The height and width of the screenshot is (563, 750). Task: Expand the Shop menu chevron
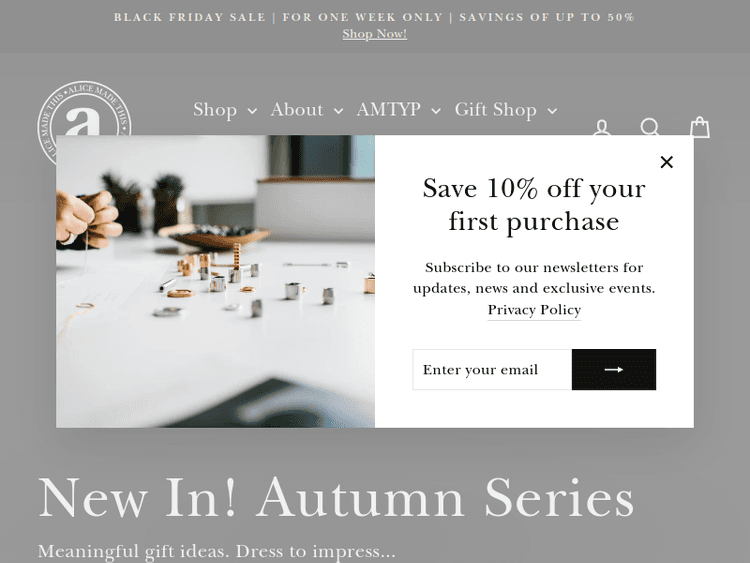pos(252,111)
